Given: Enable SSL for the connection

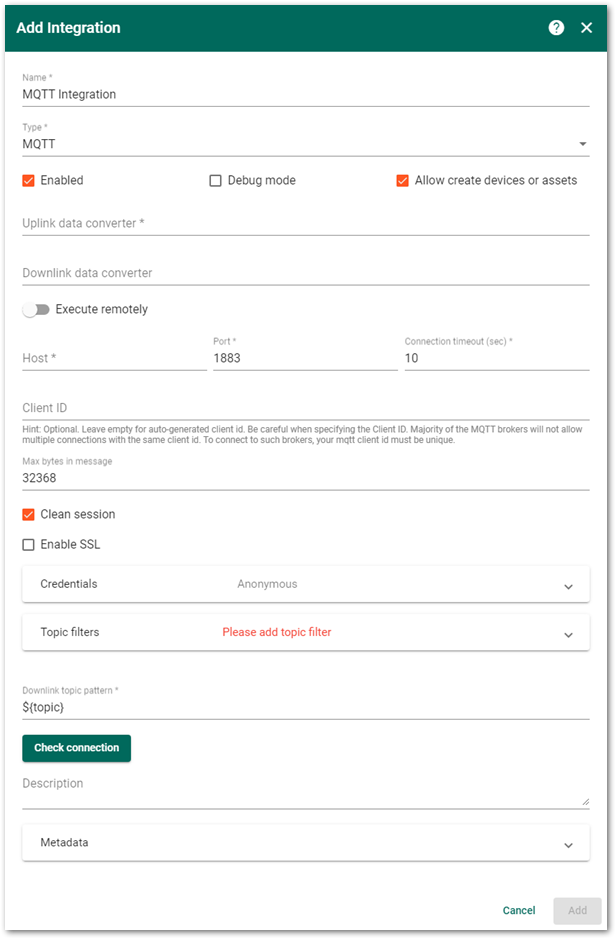Looking at the screenshot, I should 29,544.
